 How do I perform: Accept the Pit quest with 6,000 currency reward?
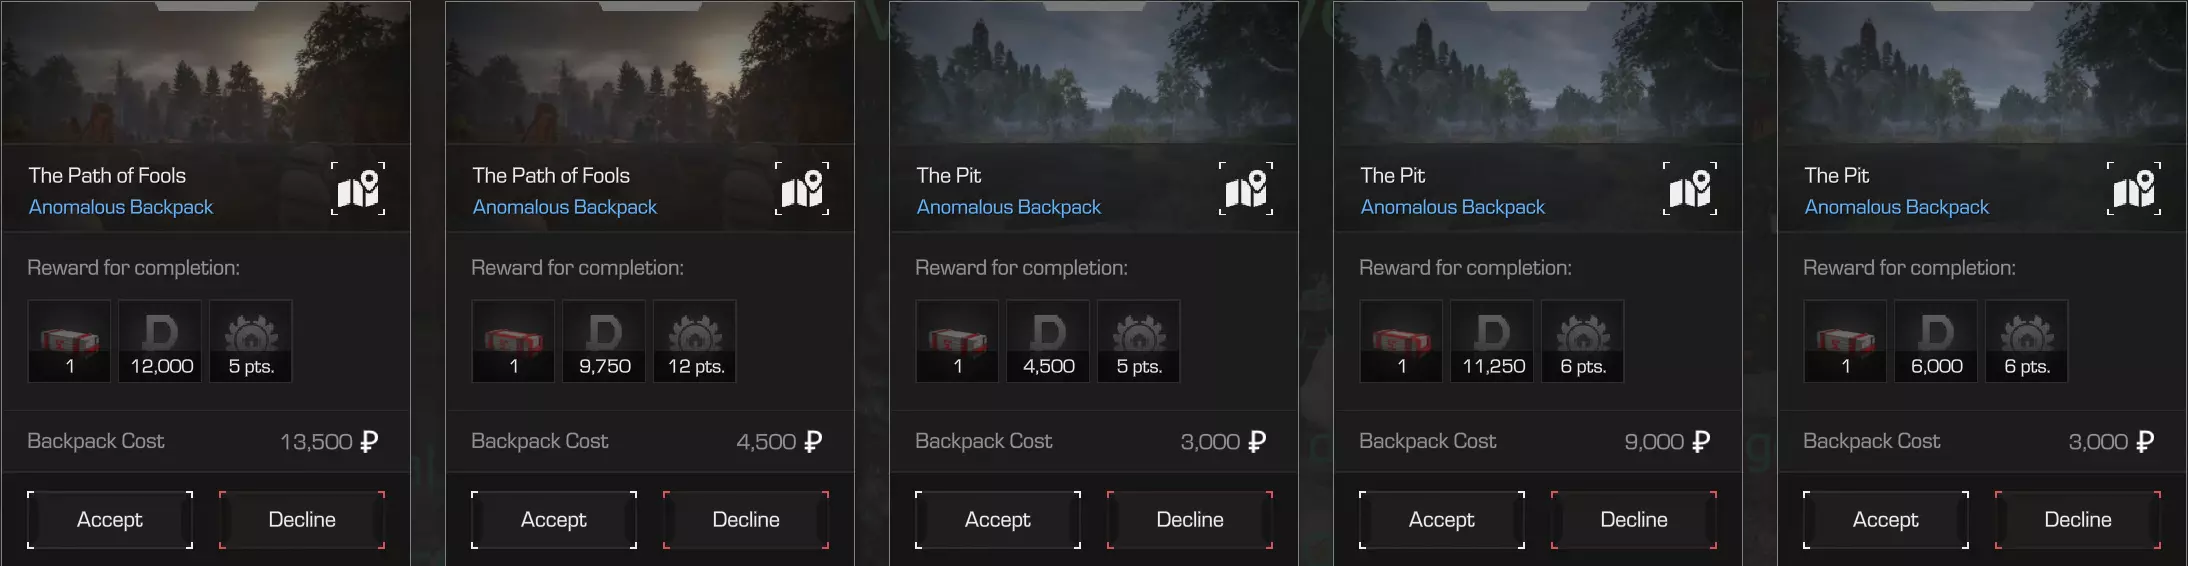tap(1886, 520)
